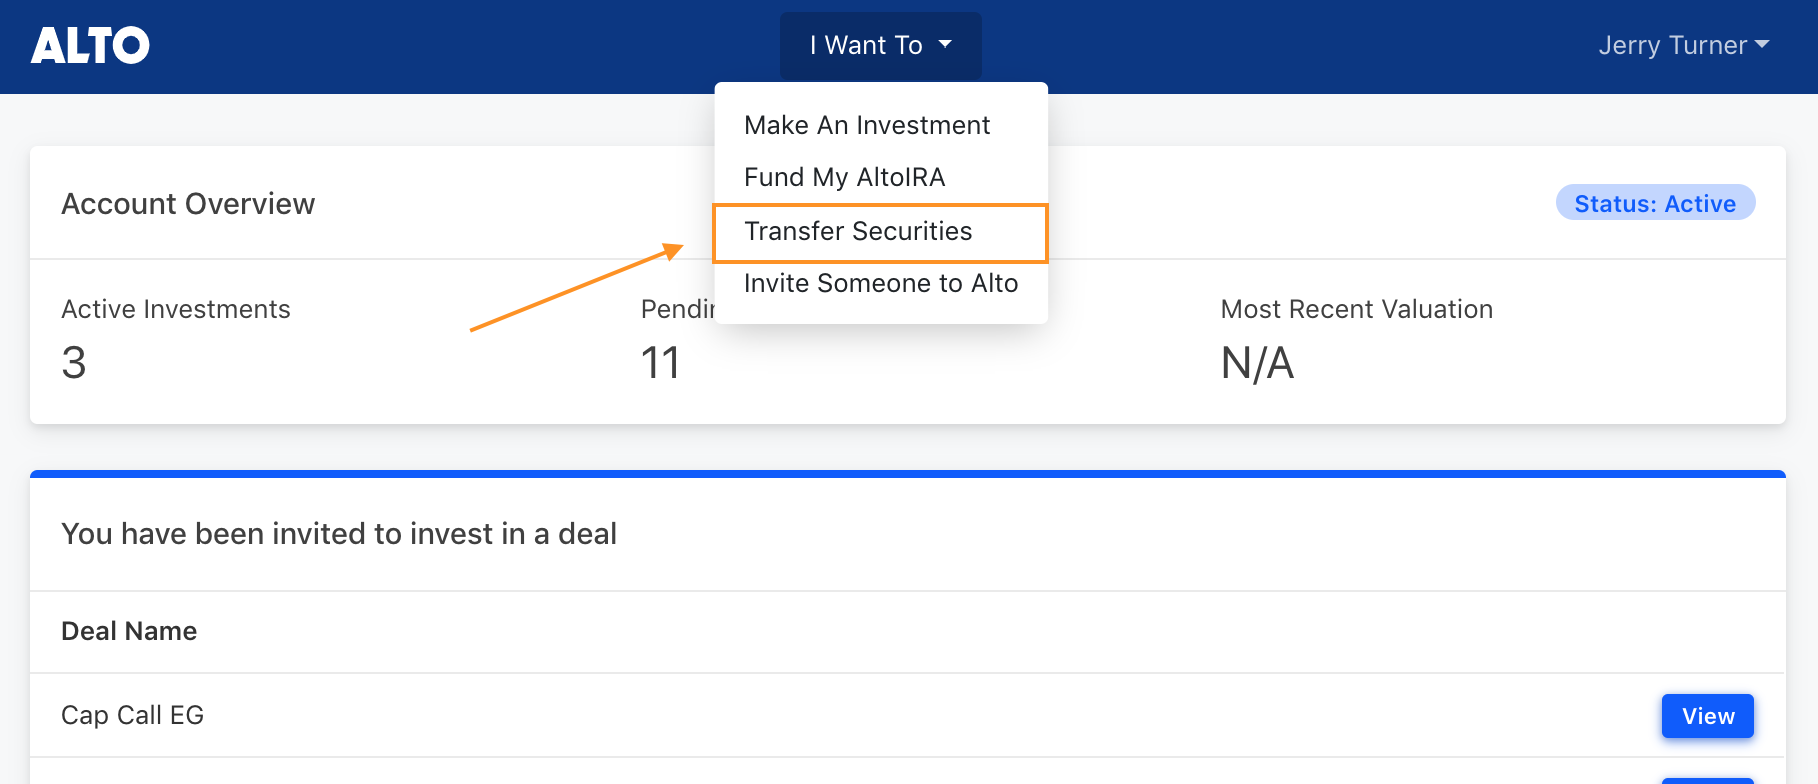Viewport: 1818px width, 784px height.
Task: Click the caret next to I Want To
Action: click(945, 45)
